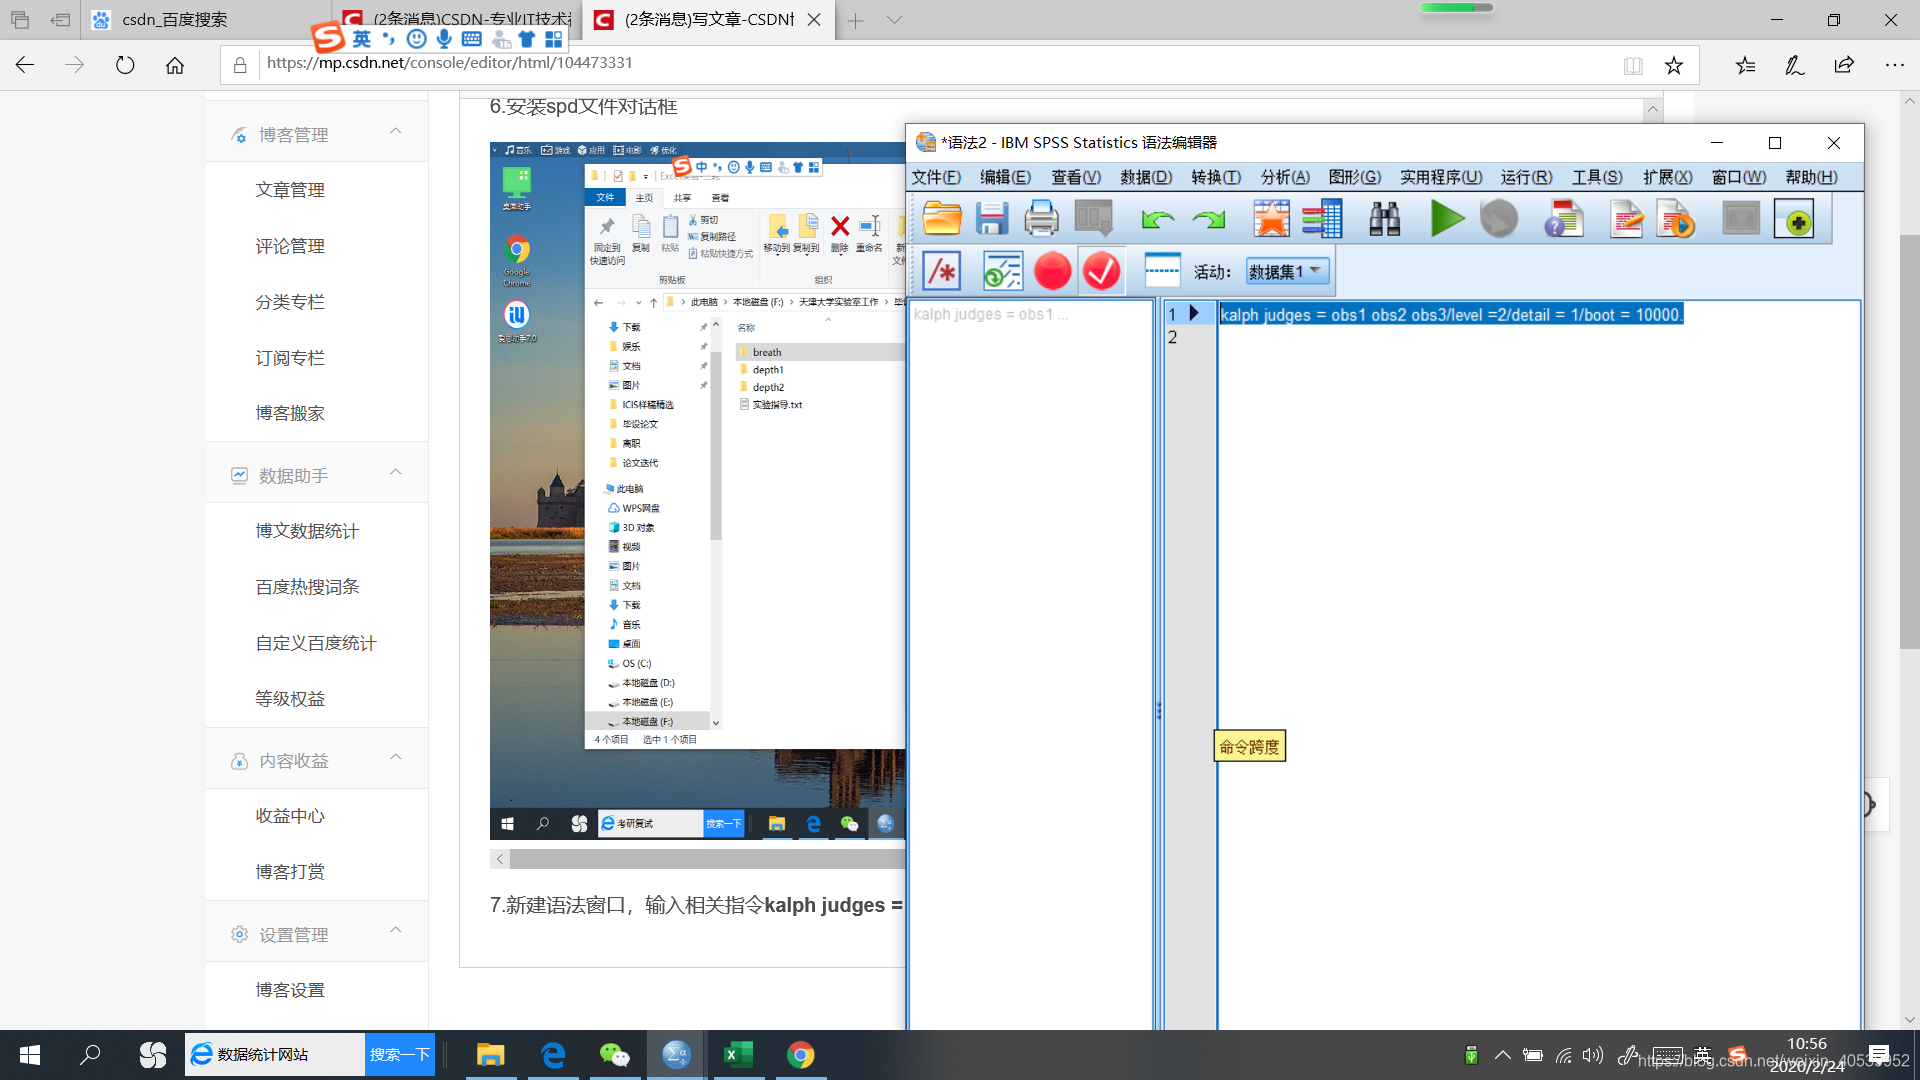
Task: Open 文章管理 in the blog sidebar
Action: 290,190
